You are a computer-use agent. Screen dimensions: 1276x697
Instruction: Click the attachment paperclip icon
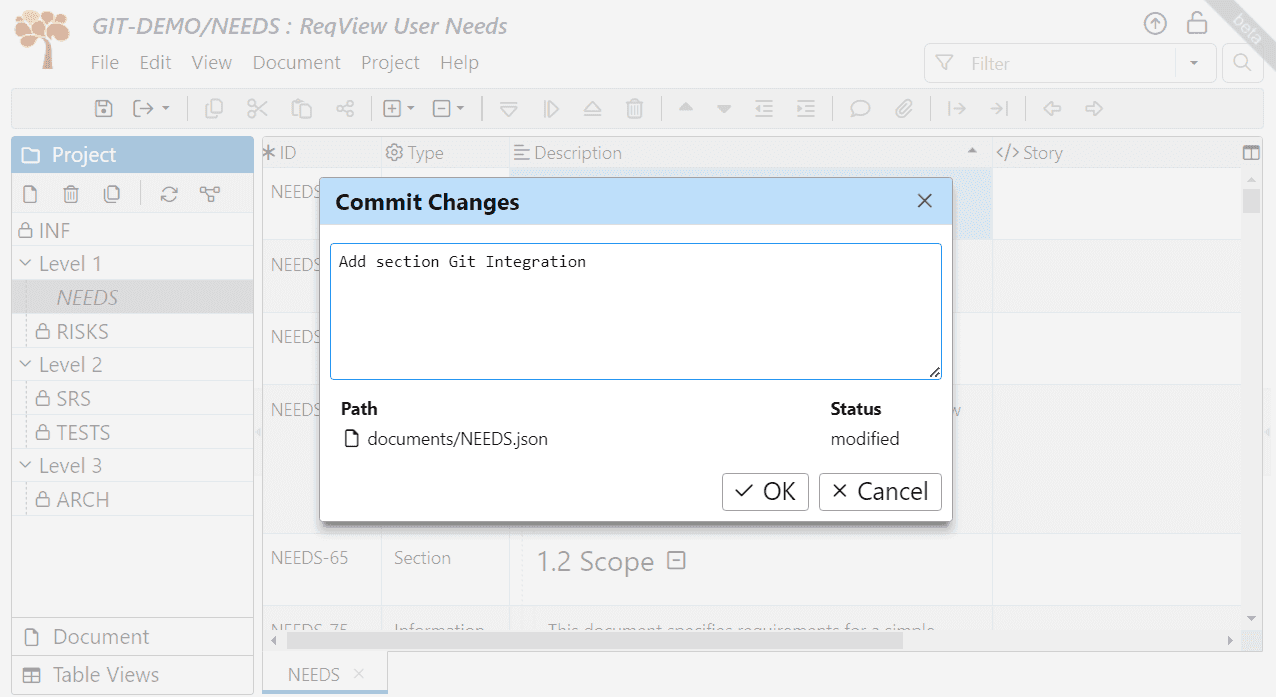[x=903, y=108]
